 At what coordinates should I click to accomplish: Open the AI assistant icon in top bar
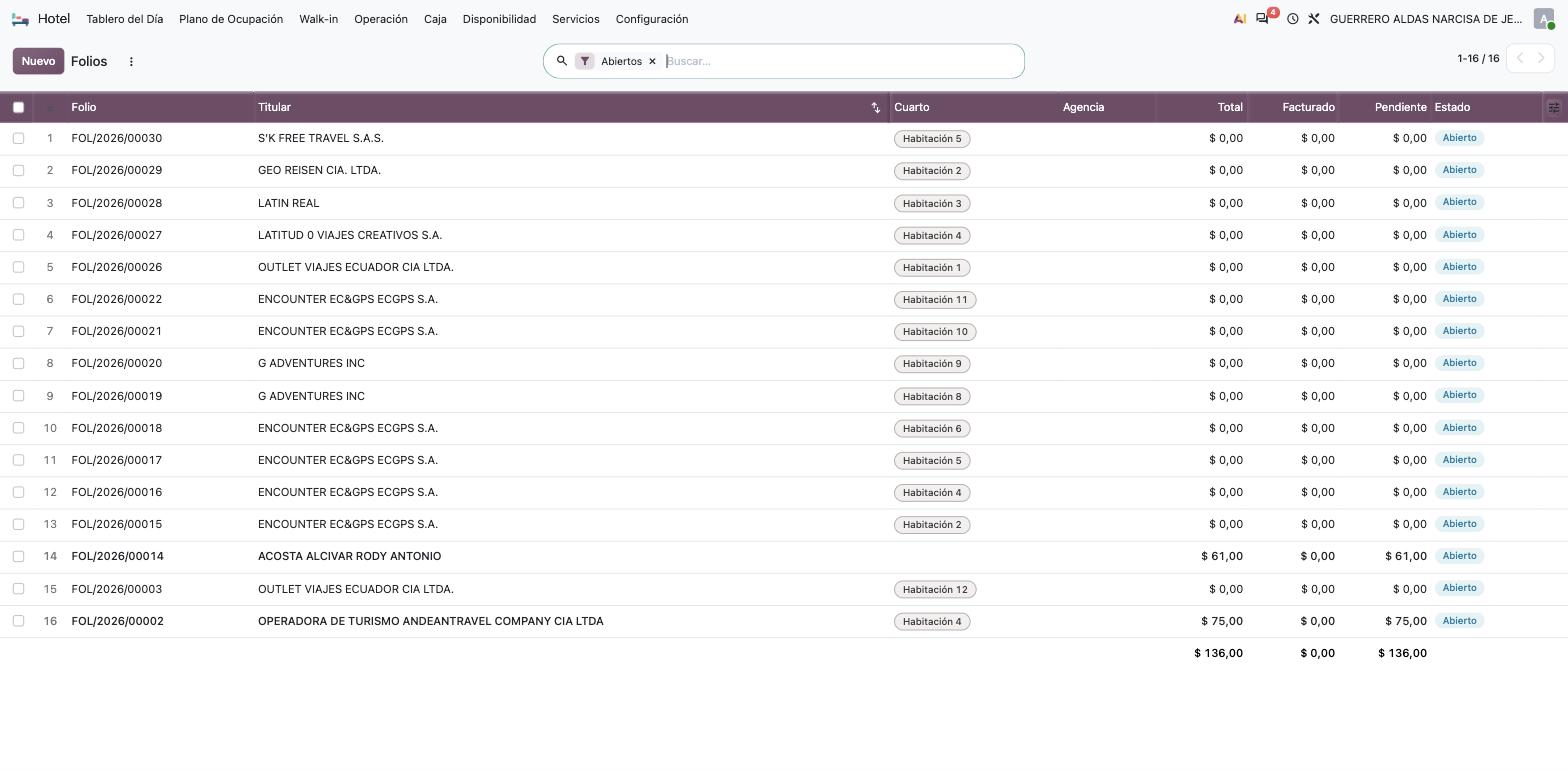(x=1240, y=19)
